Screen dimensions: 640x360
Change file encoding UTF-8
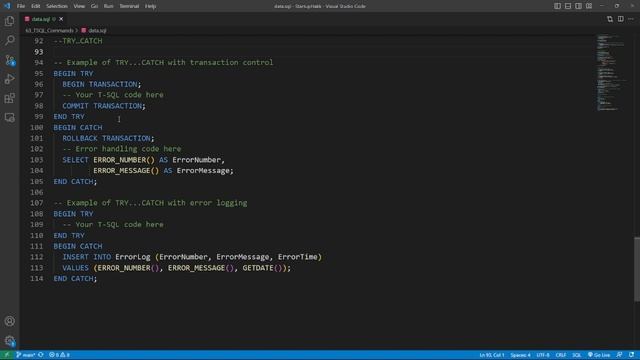[543, 355]
